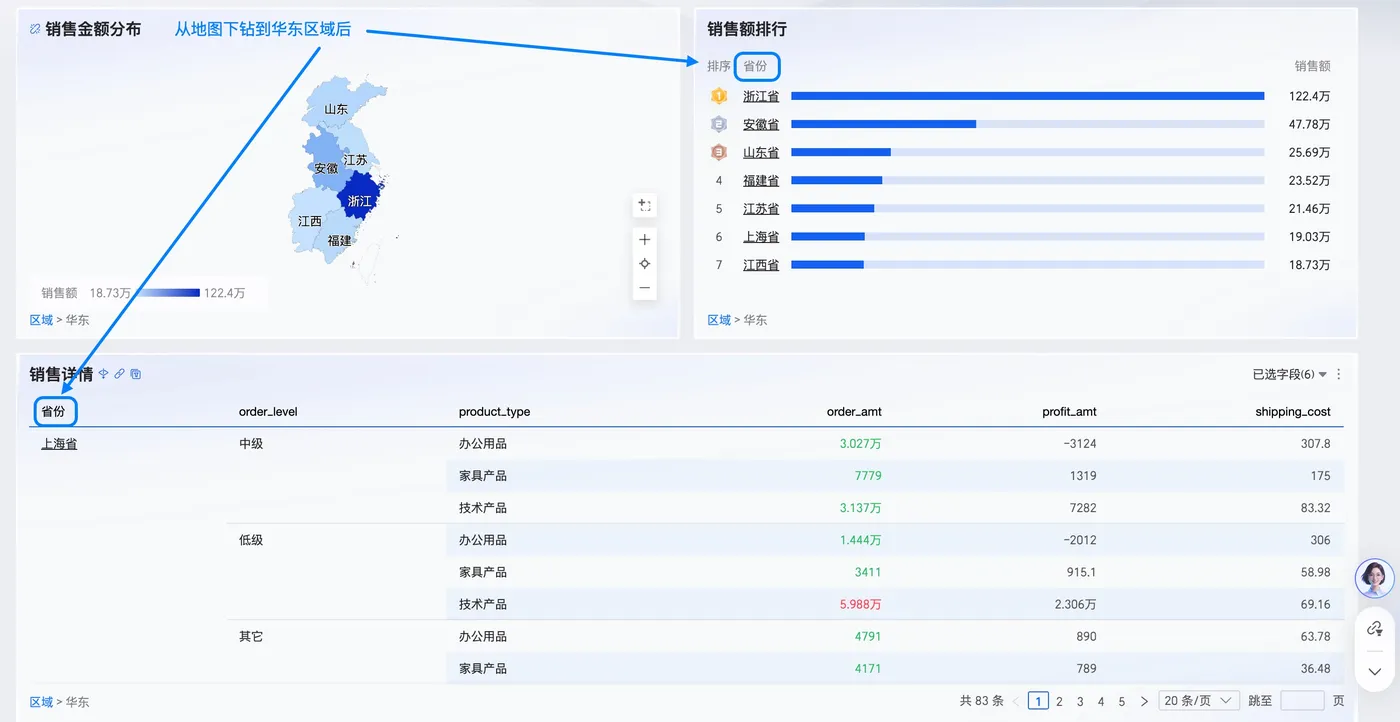Click the 浙江省 ranking bar
The width and height of the screenshot is (1400, 722).
tap(1028, 96)
